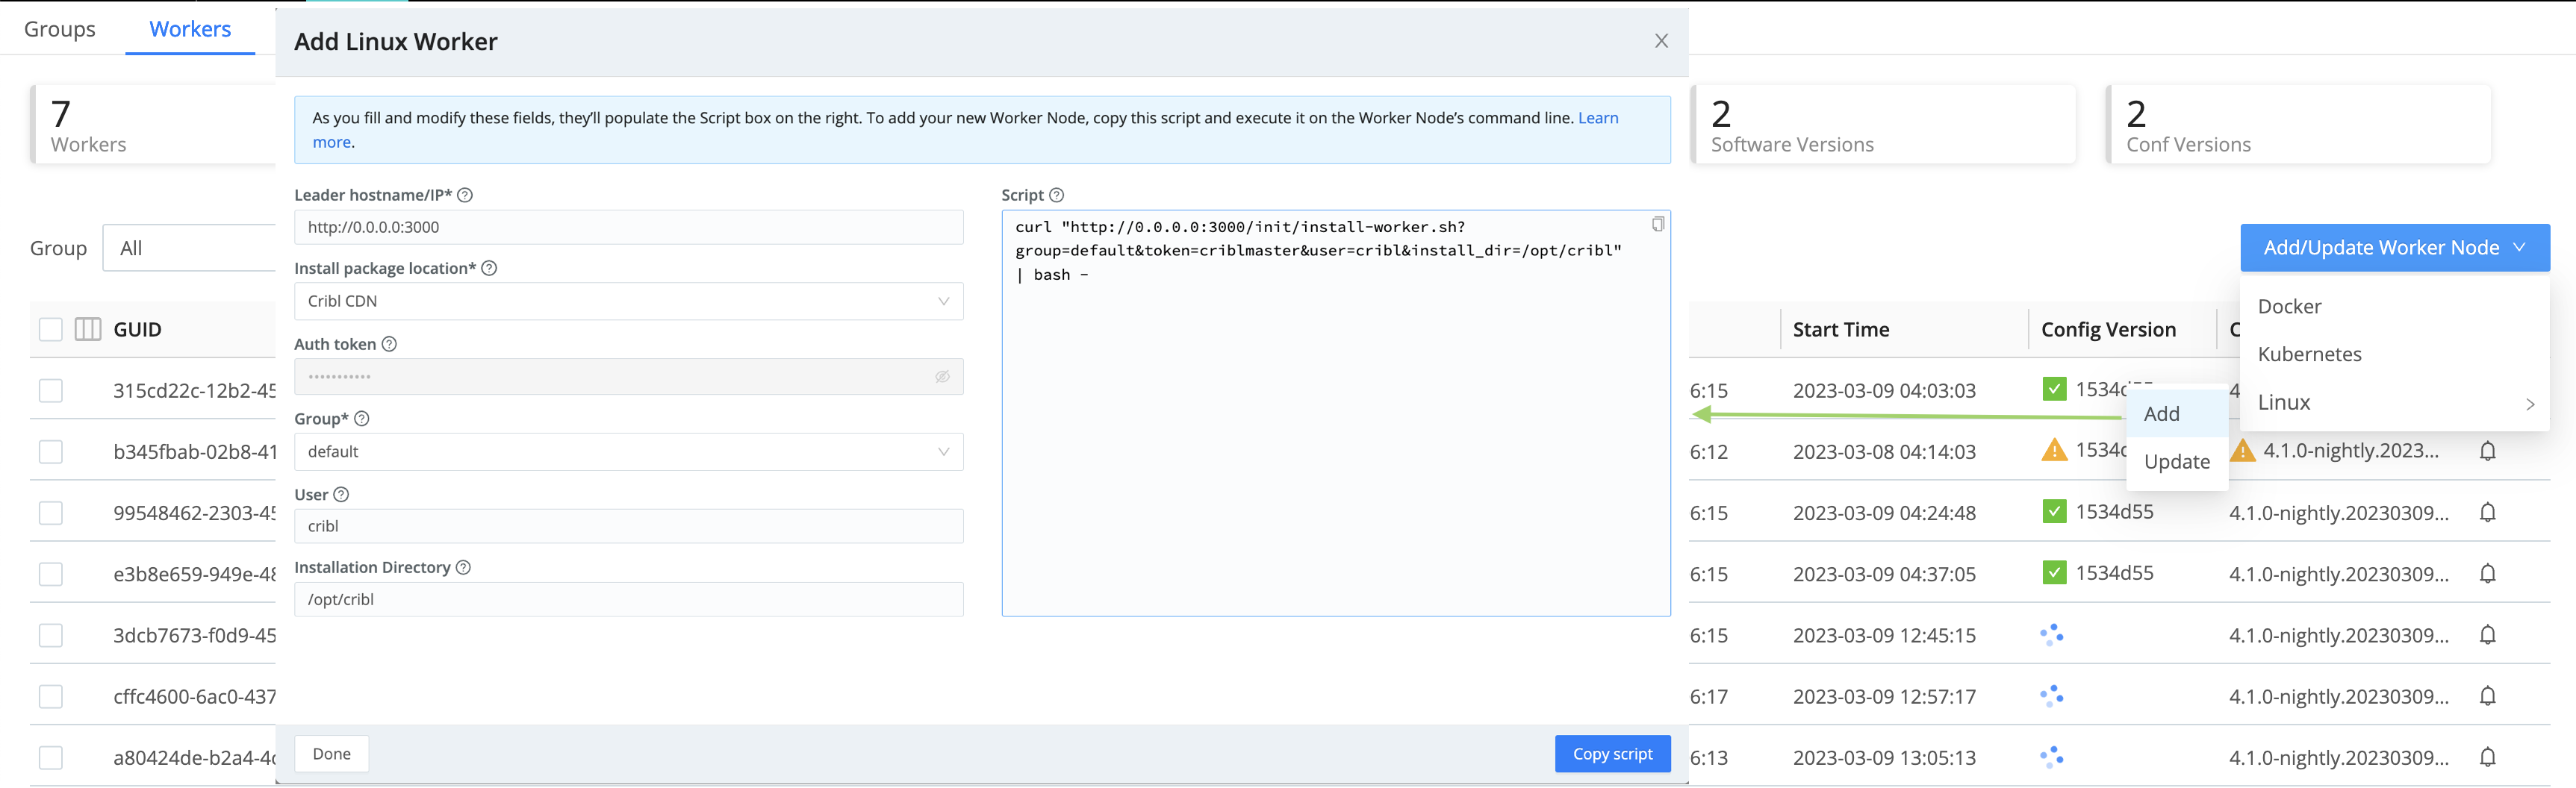Open the column configuration icon beside GUID header
Screen dimensions: 2576x788
tap(87, 328)
